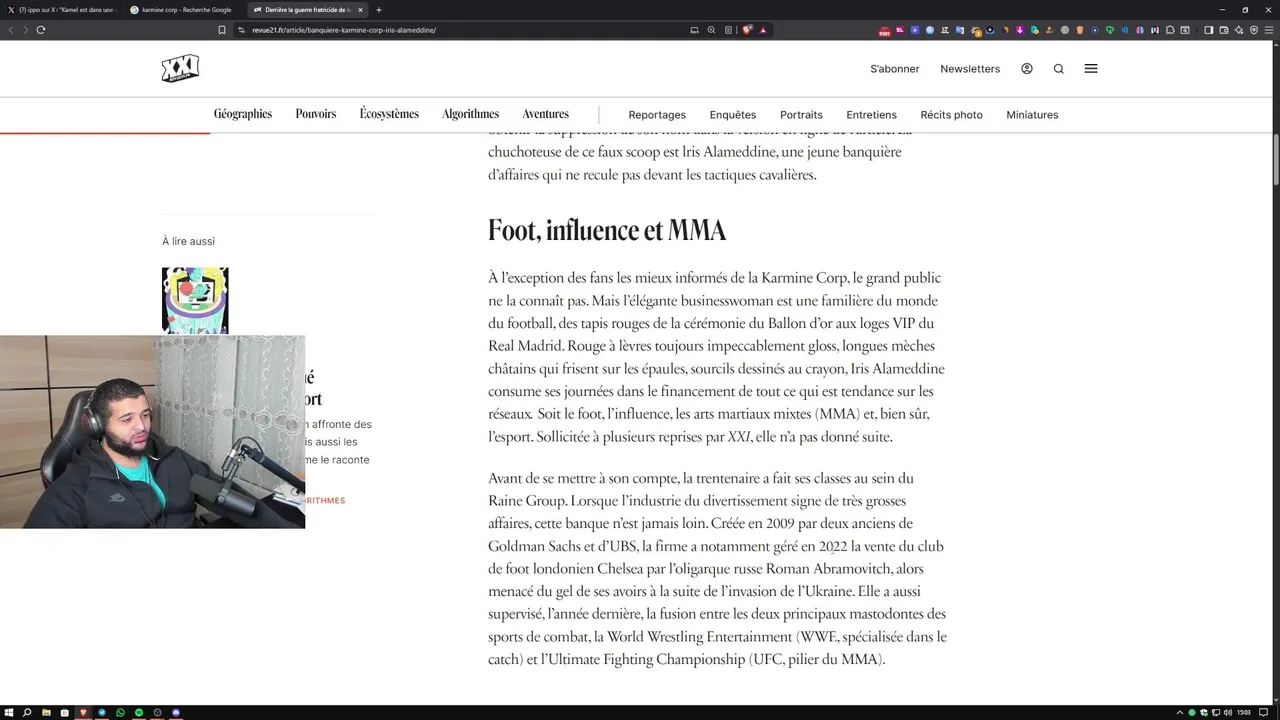Image resolution: width=1280 pixels, height=720 pixels.
Task: Reload the page with the refresh button
Action: [41, 30]
